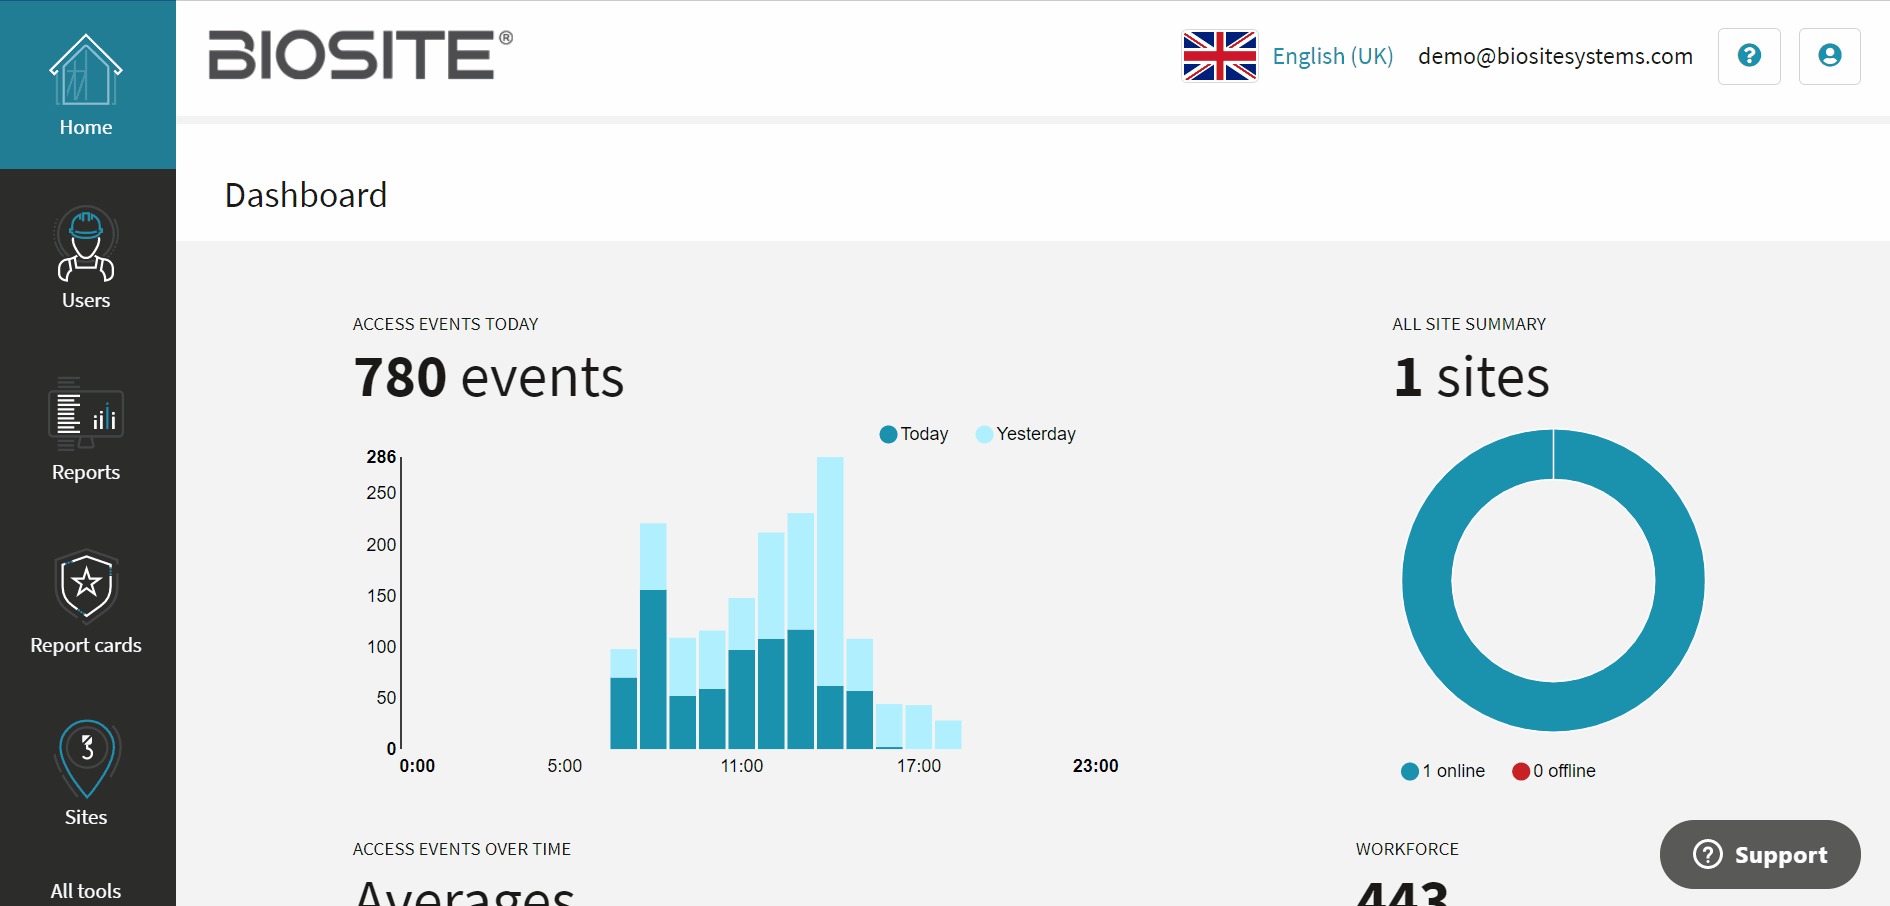The width and height of the screenshot is (1890, 906).
Task: Select the Report cards shield icon
Action: tap(86, 586)
